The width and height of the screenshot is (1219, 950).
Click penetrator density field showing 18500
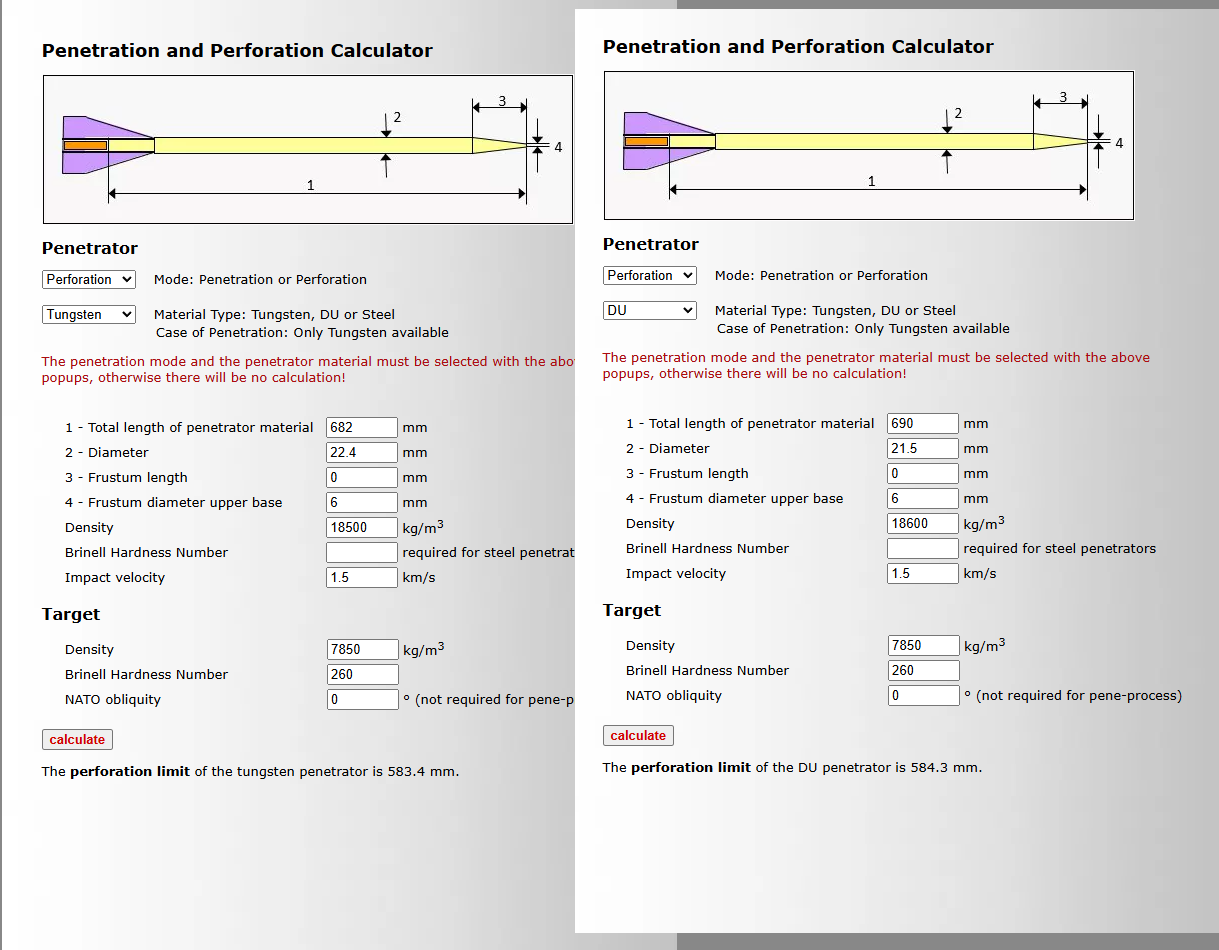(x=362, y=527)
